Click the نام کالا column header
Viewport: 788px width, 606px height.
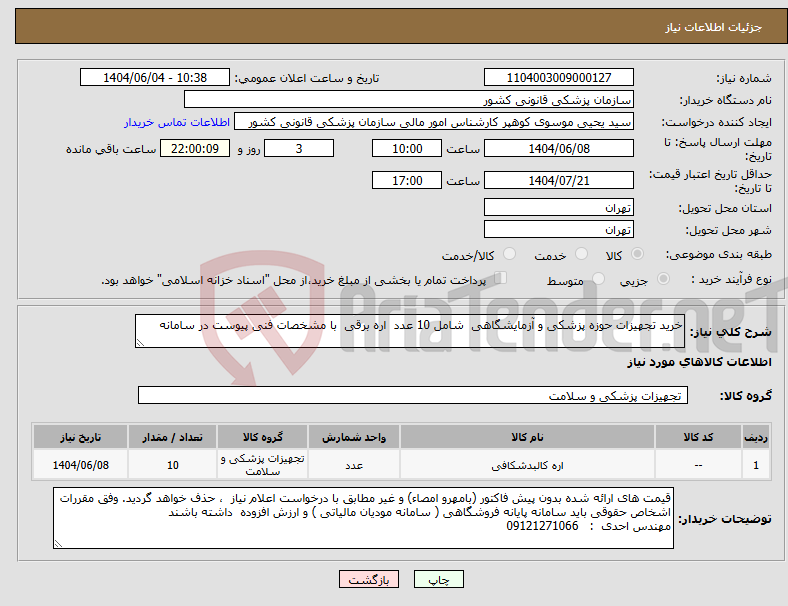coord(527,437)
